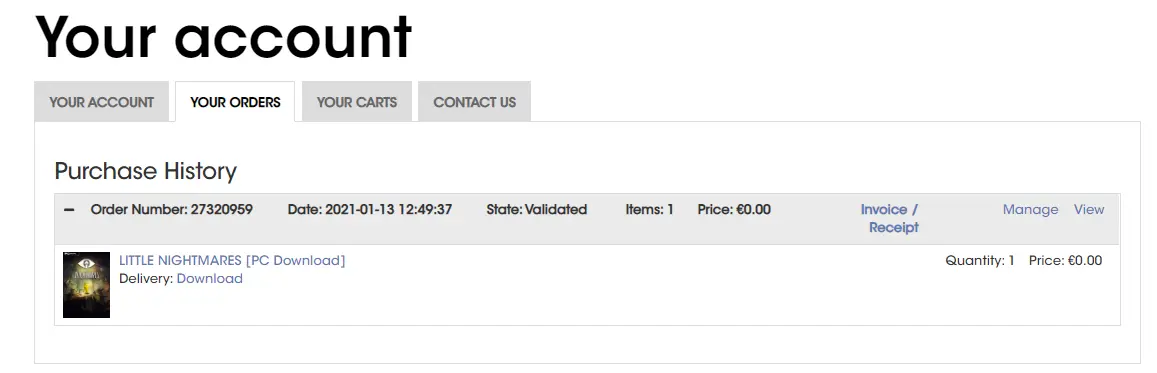This screenshot has width=1157, height=373.
Task: Click the State: Validated label
Action: [536, 209]
